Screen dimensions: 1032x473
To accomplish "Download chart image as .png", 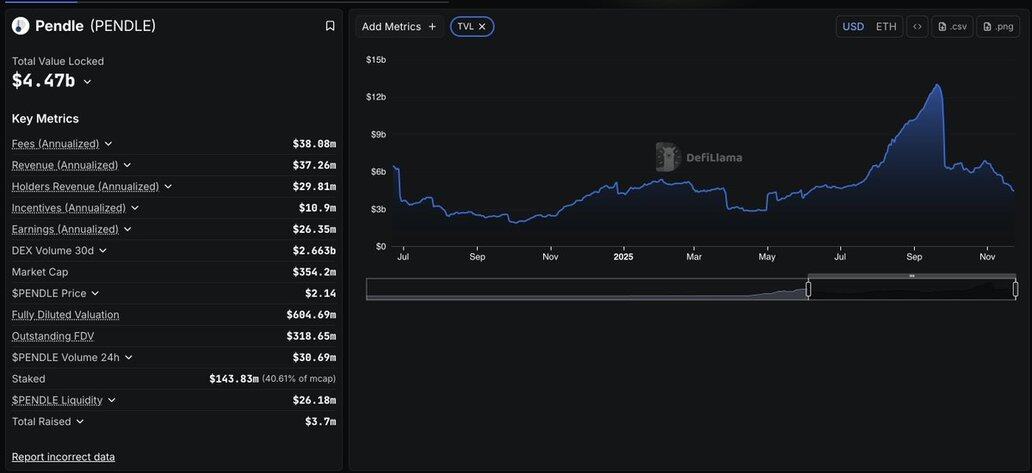I will pyautogui.click(x=997, y=27).
